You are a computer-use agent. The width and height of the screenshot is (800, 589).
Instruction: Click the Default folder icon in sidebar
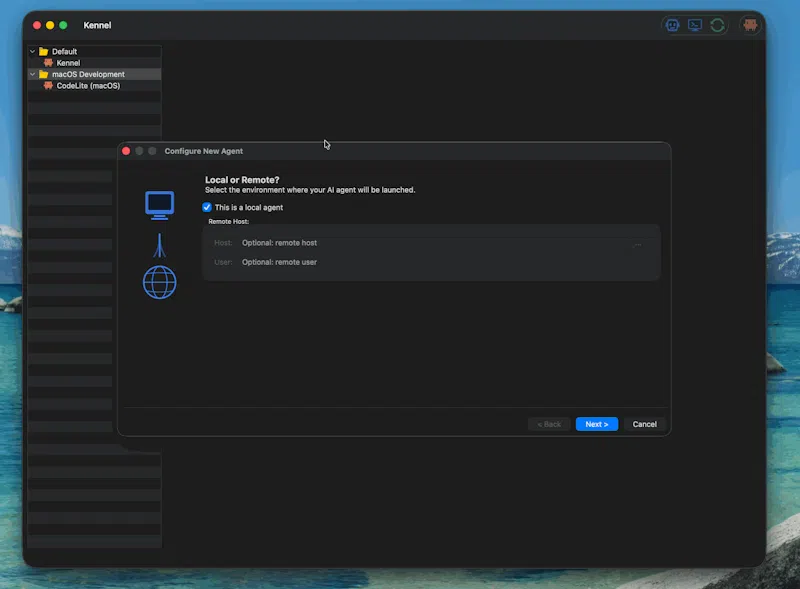click(44, 52)
